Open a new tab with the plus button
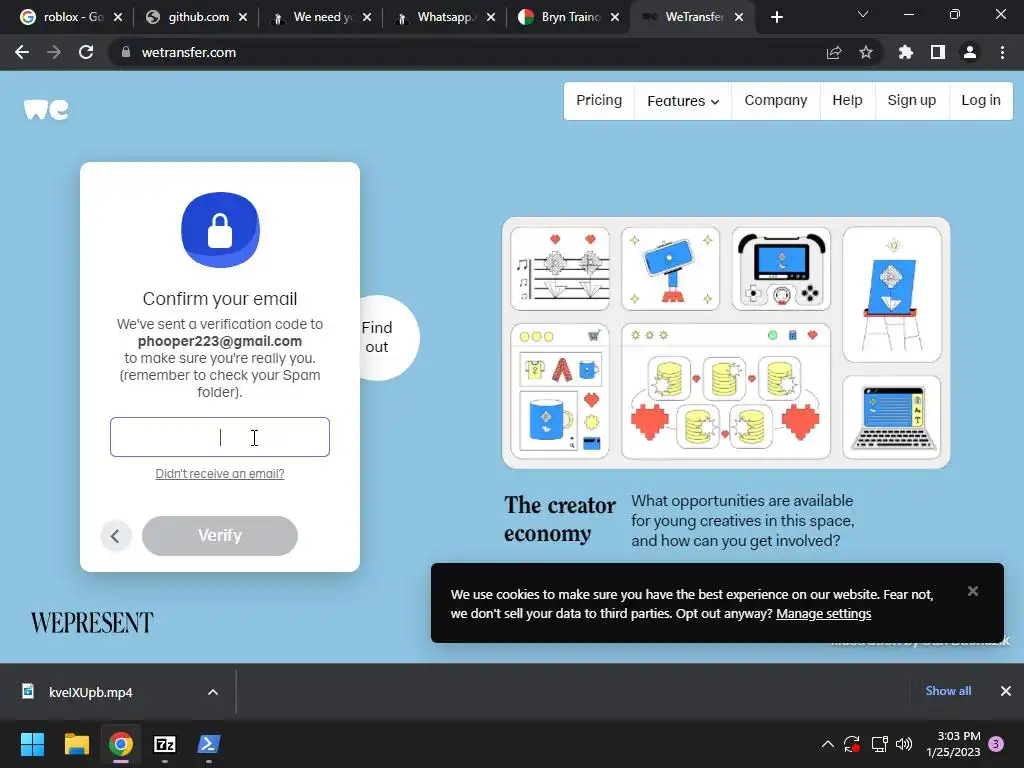Screen dimensions: 1024x768 (x=776, y=18)
